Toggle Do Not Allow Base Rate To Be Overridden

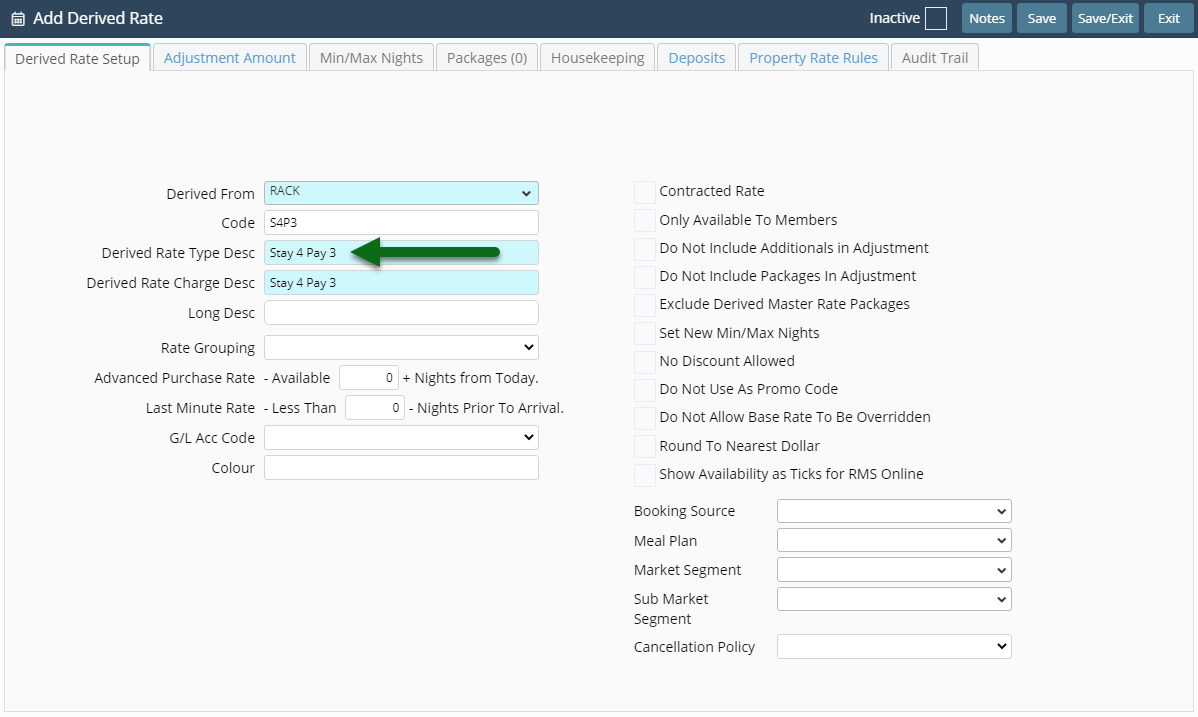[645, 418]
